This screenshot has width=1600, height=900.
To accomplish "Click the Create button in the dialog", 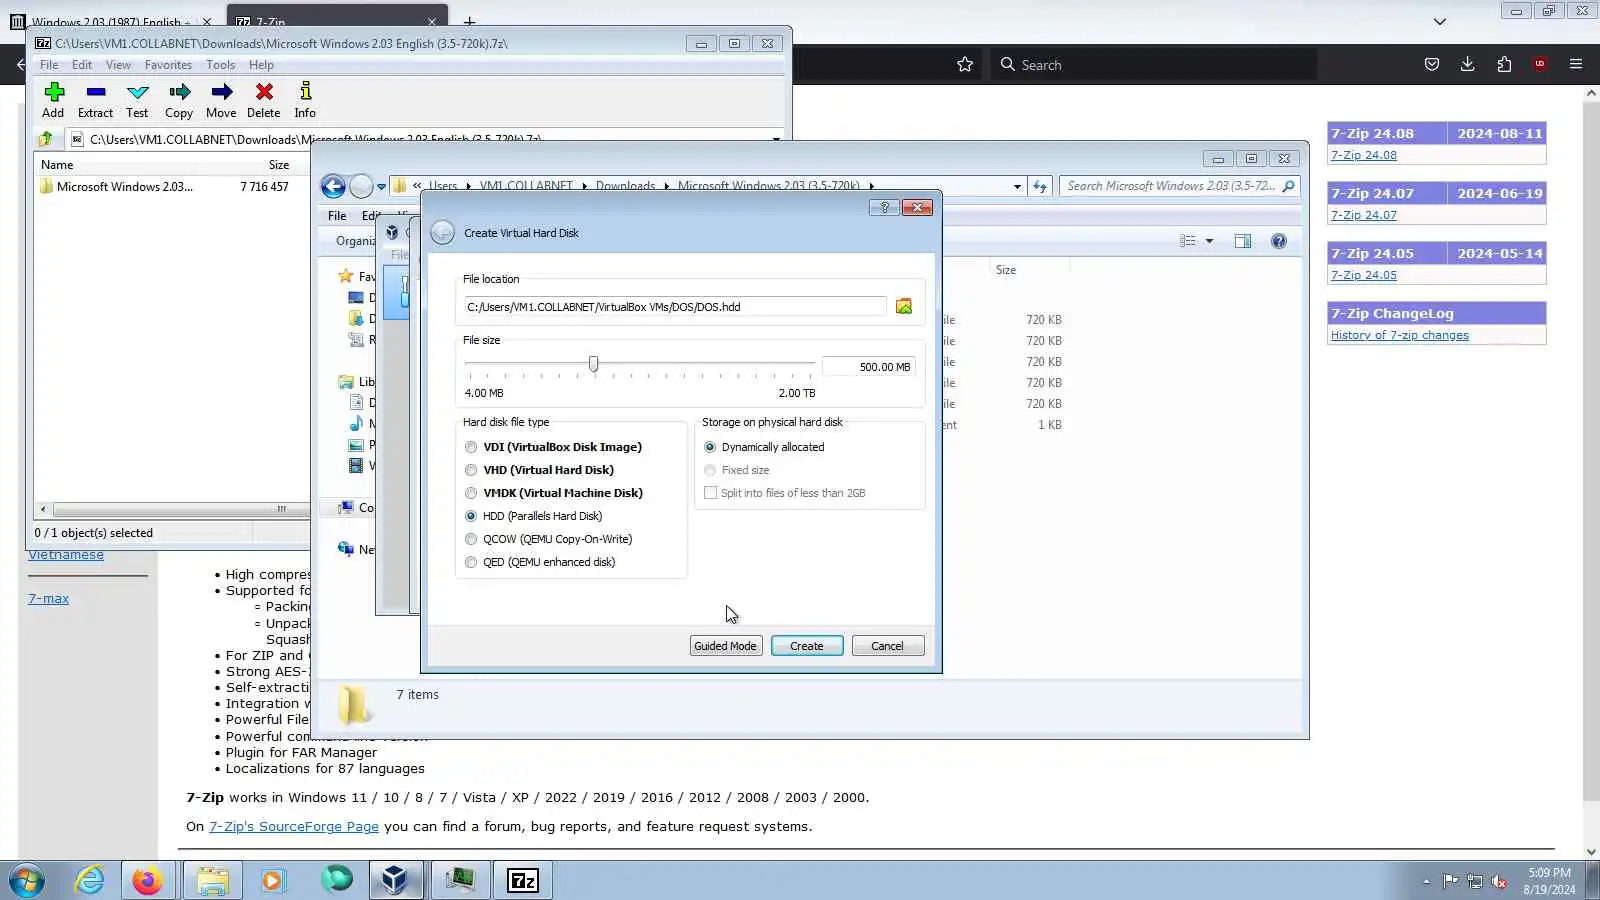I will pos(807,646).
